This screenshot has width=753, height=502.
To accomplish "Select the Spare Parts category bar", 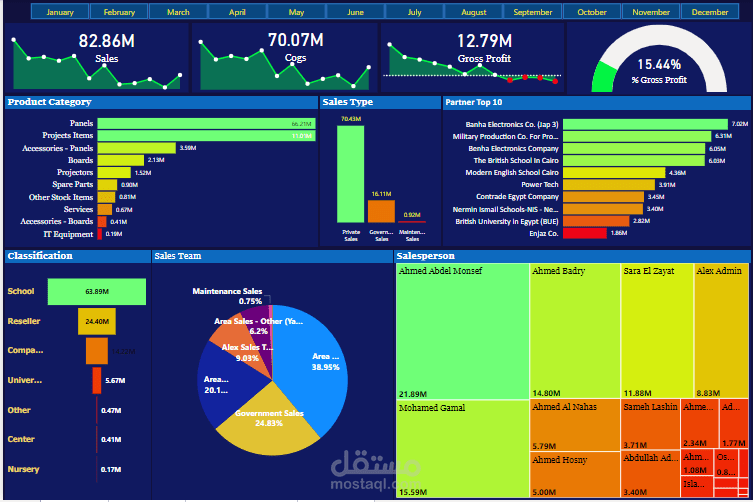I will coord(107,184).
